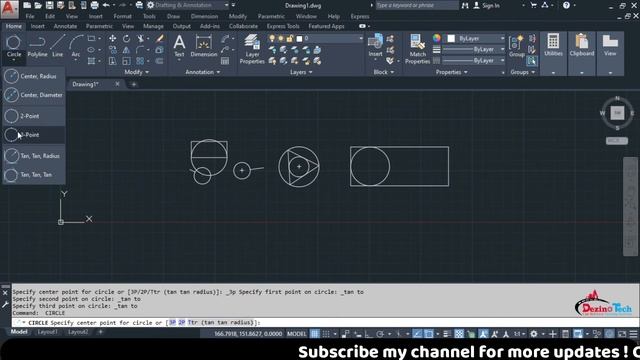The width and height of the screenshot is (640, 360).
Task: Toggle object snap tracking in status bar
Action: (417, 334)
